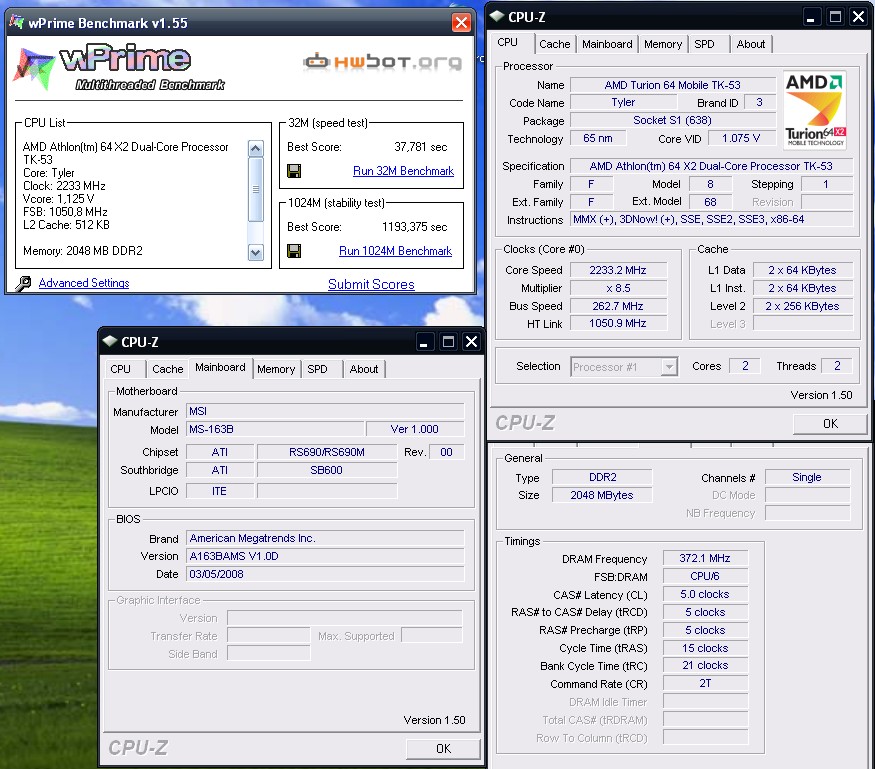875x769 pixels.
Task: Click the AMD Turion 64 X2 logo
Action: point(815,110)
